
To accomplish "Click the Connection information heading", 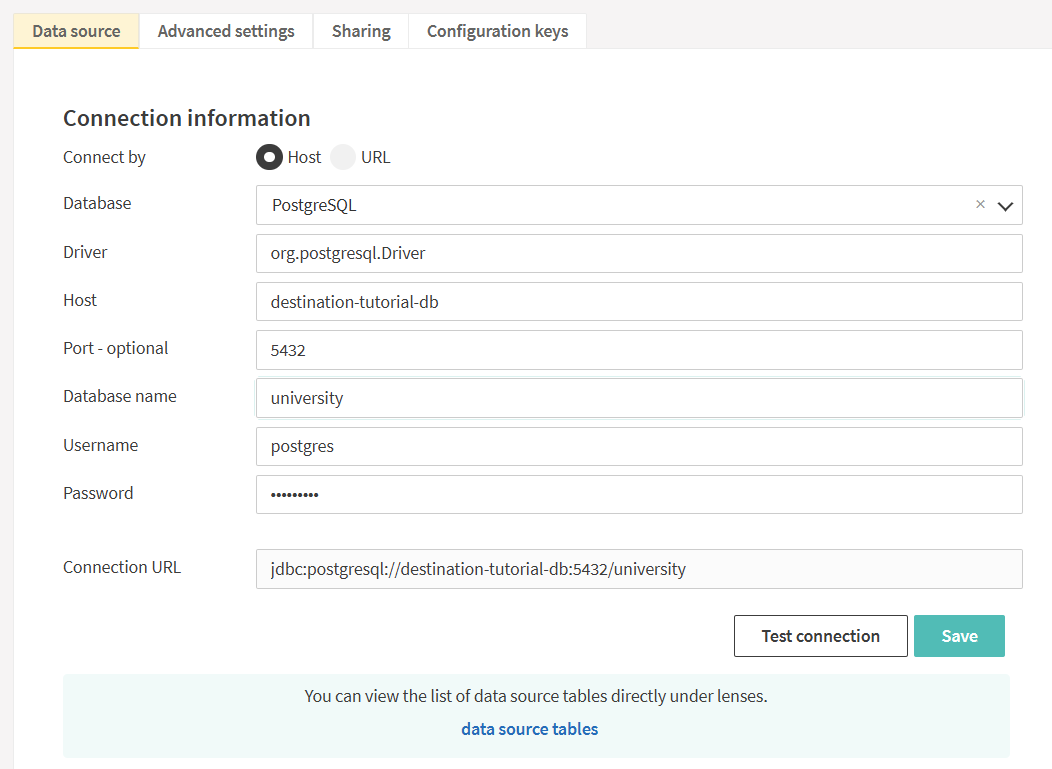I will [x=187, y=118].
